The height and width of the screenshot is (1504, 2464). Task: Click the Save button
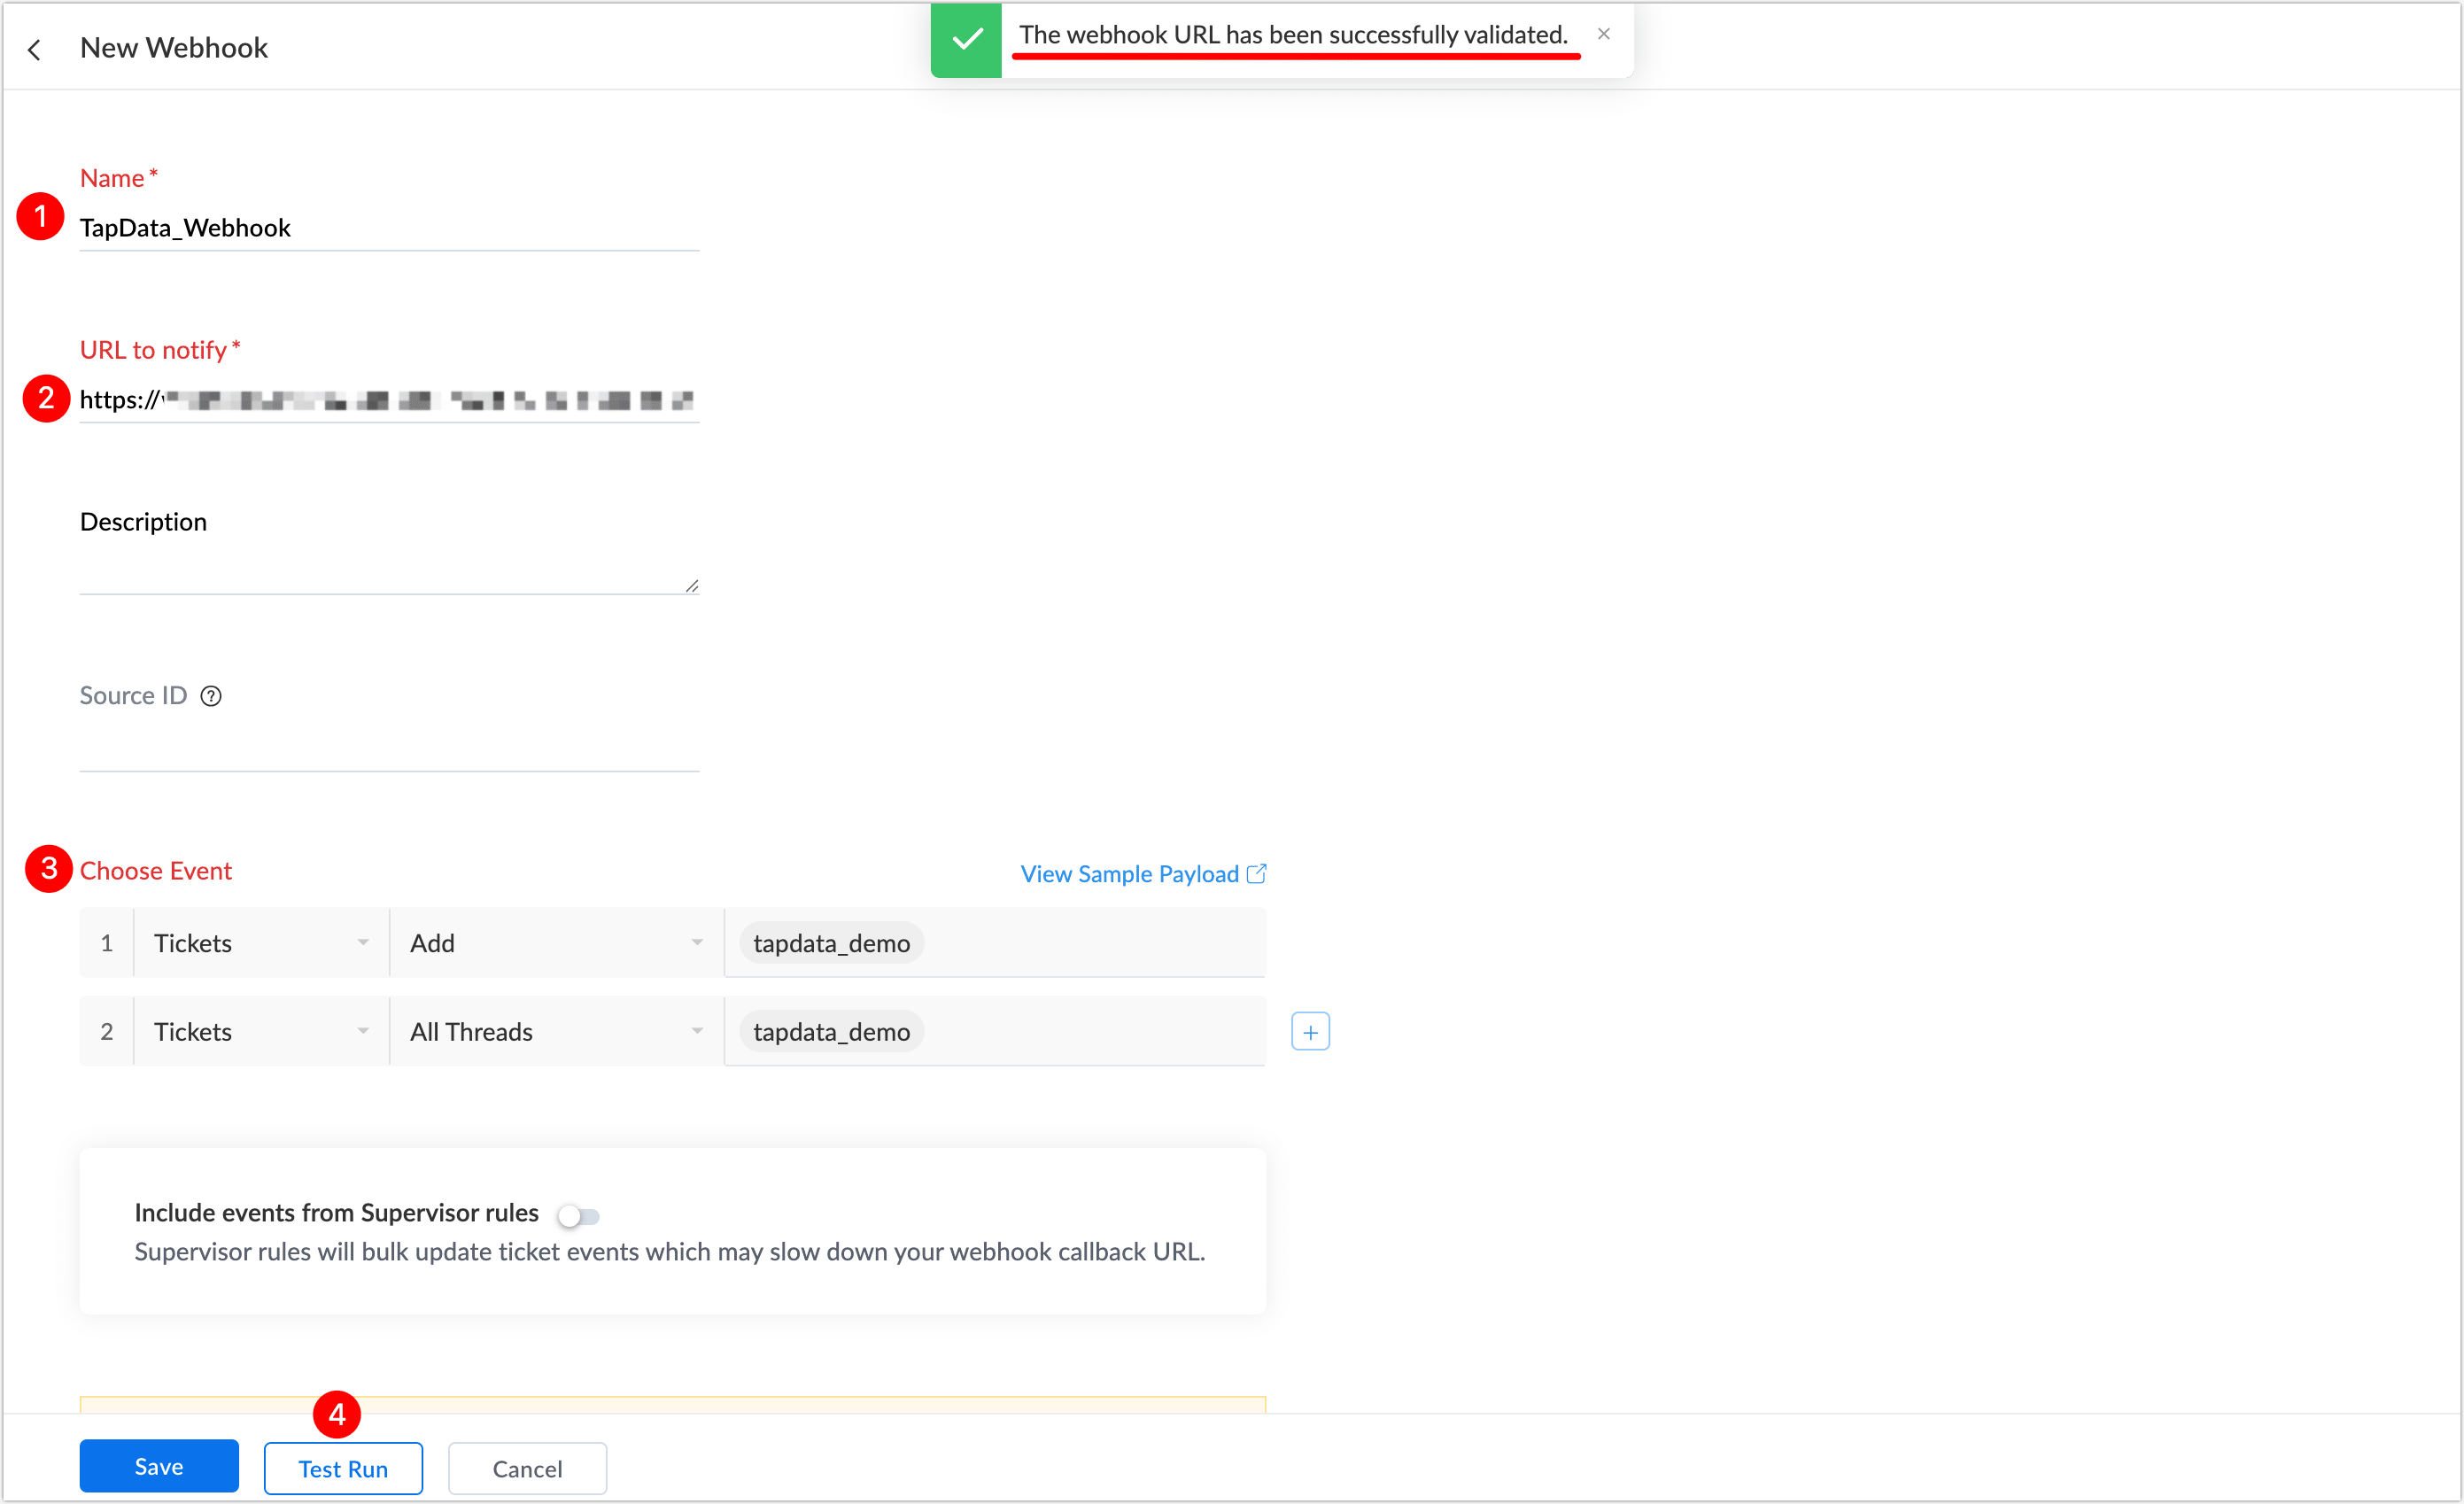click(x=158, y=1466)
